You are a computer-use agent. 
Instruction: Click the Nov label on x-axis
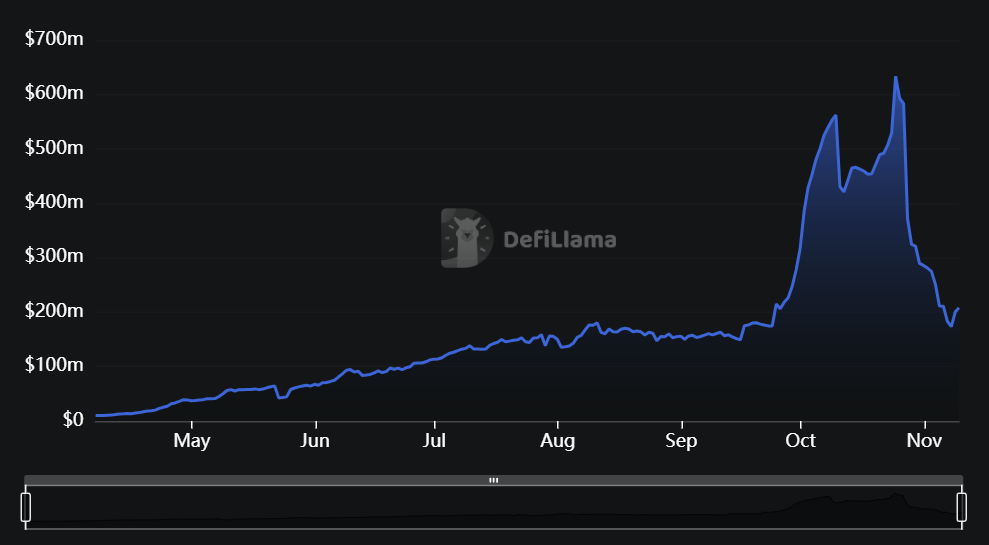pos(925,441)
